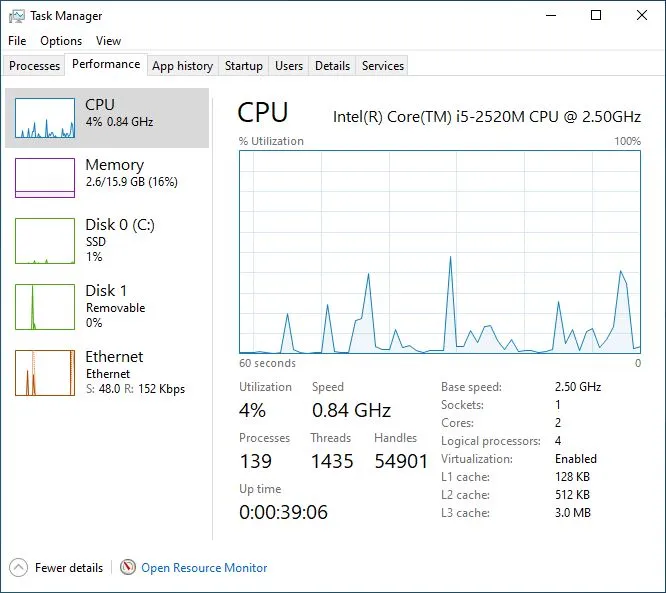666x593 pixels.
Task: Open the Details tab
Action: (x=332, y=66)
